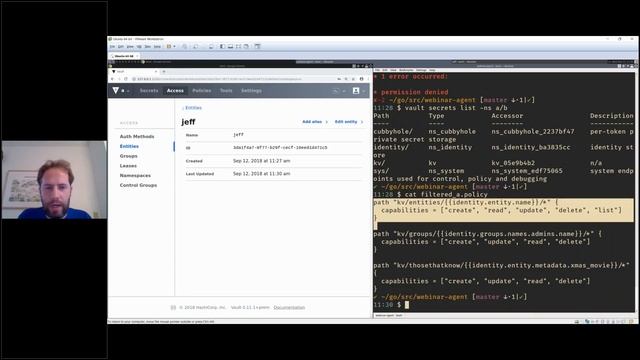Click the Created date value
The height and width of the screenshot is (360, 640).
coord(262,161)
